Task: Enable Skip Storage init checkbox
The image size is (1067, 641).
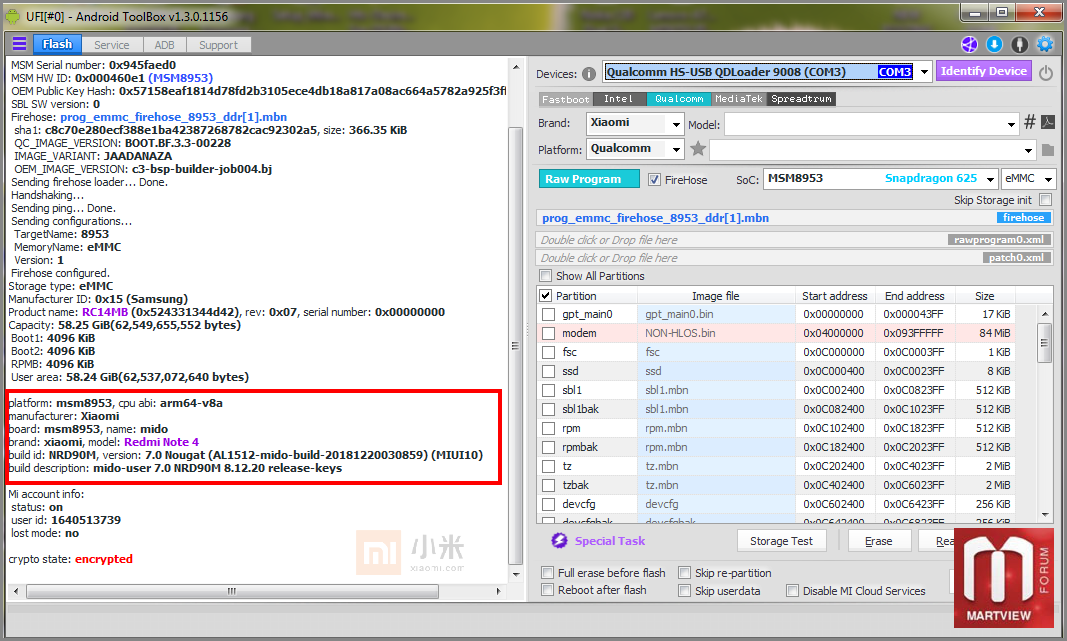Action: tap(1046, 199)
